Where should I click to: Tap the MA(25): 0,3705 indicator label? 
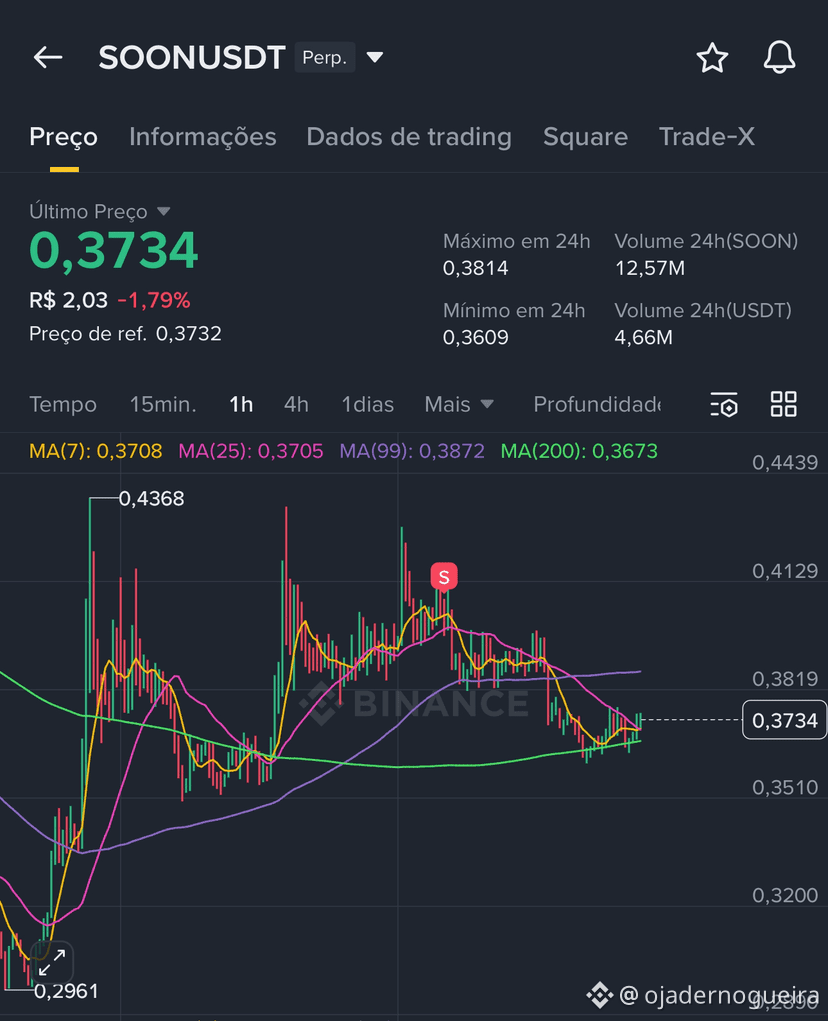click(251, 451)
